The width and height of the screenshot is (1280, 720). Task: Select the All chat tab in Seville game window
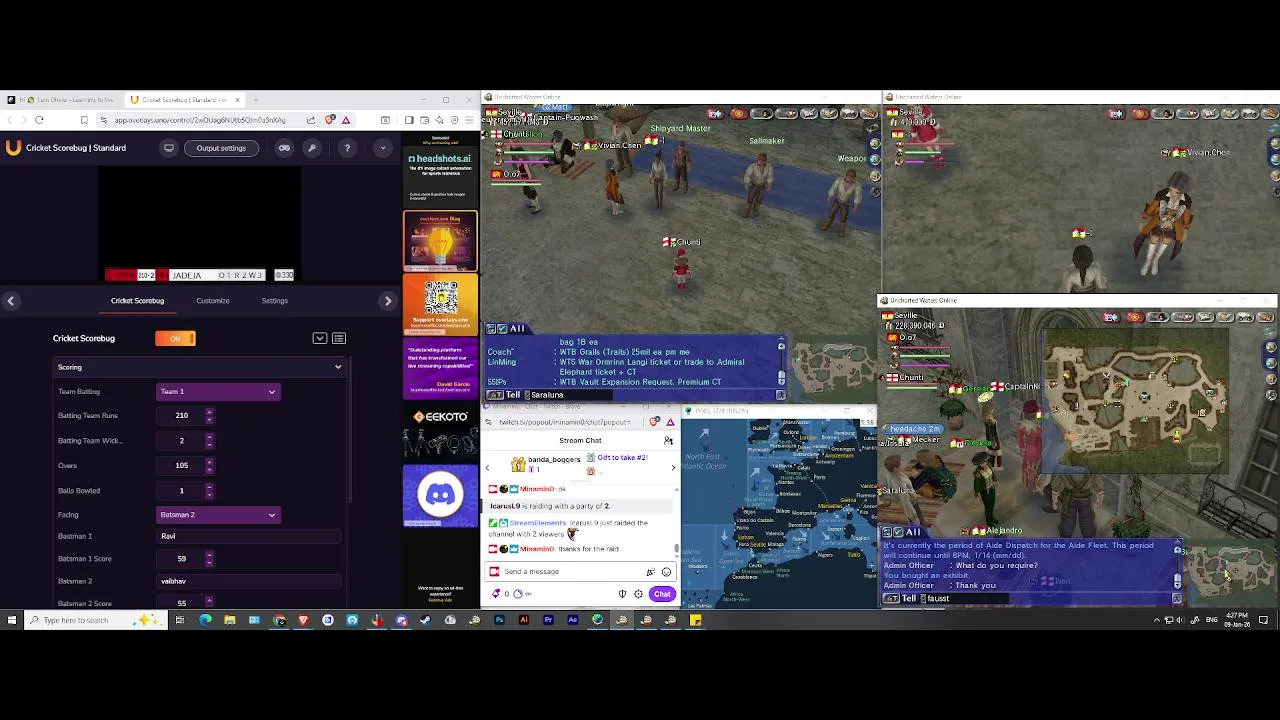tap(517, 329)
